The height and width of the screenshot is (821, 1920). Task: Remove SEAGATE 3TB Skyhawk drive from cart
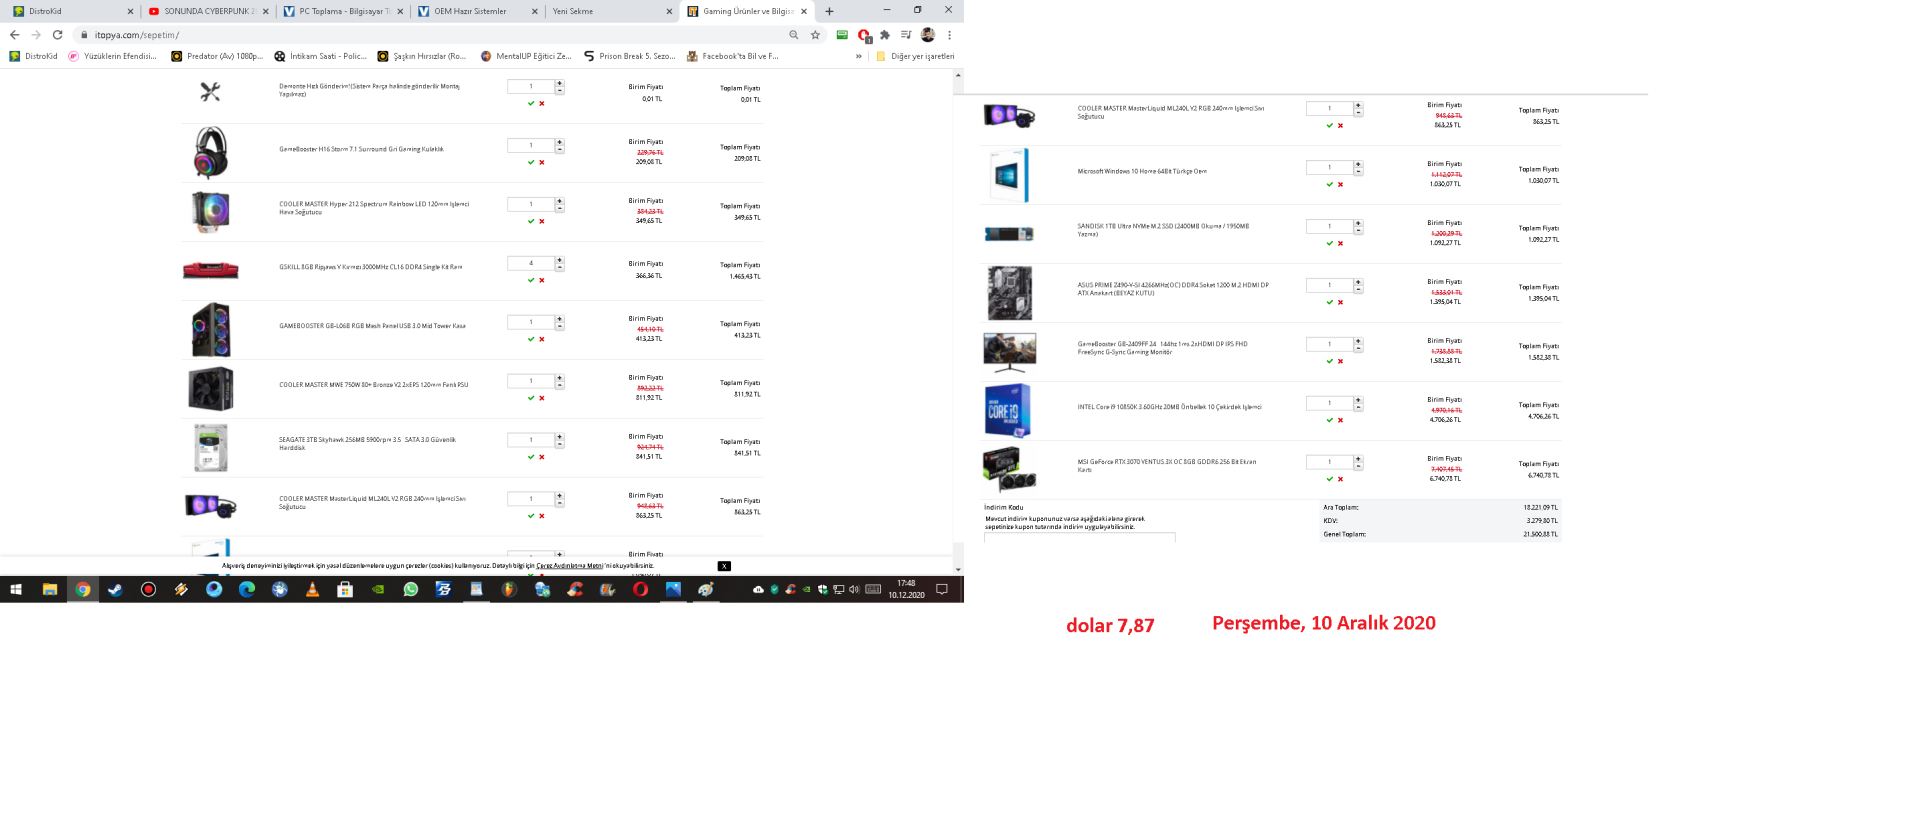[x=542, y=457]
